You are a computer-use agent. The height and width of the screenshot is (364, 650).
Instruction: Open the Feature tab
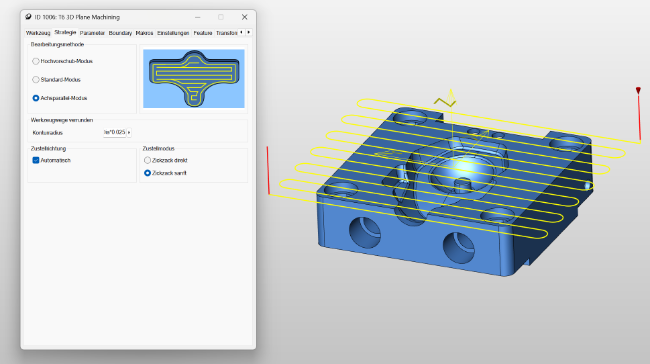click(203, 33)
